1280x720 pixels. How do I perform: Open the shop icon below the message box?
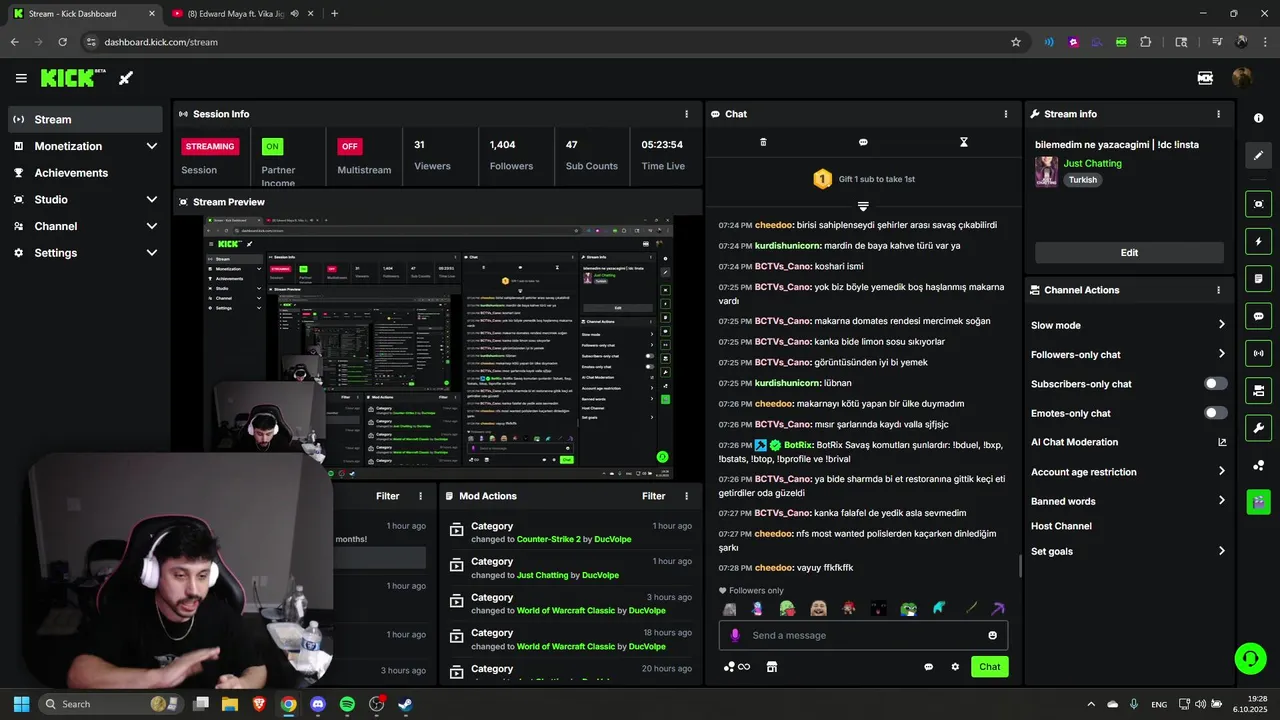pyautogui.click(x=771, y=667)
